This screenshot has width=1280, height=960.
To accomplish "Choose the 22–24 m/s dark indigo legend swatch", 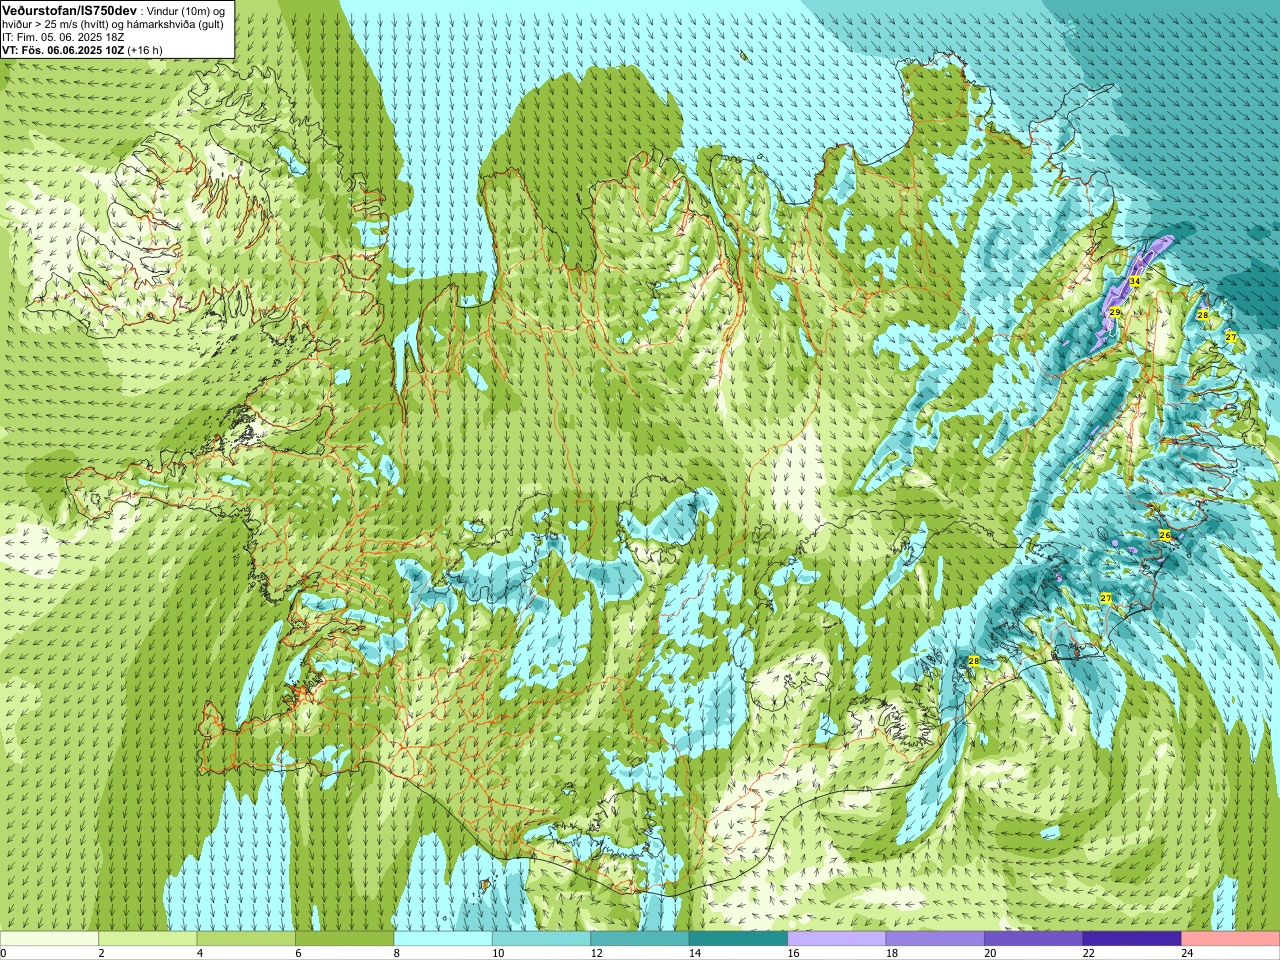I will (1132, 939).
